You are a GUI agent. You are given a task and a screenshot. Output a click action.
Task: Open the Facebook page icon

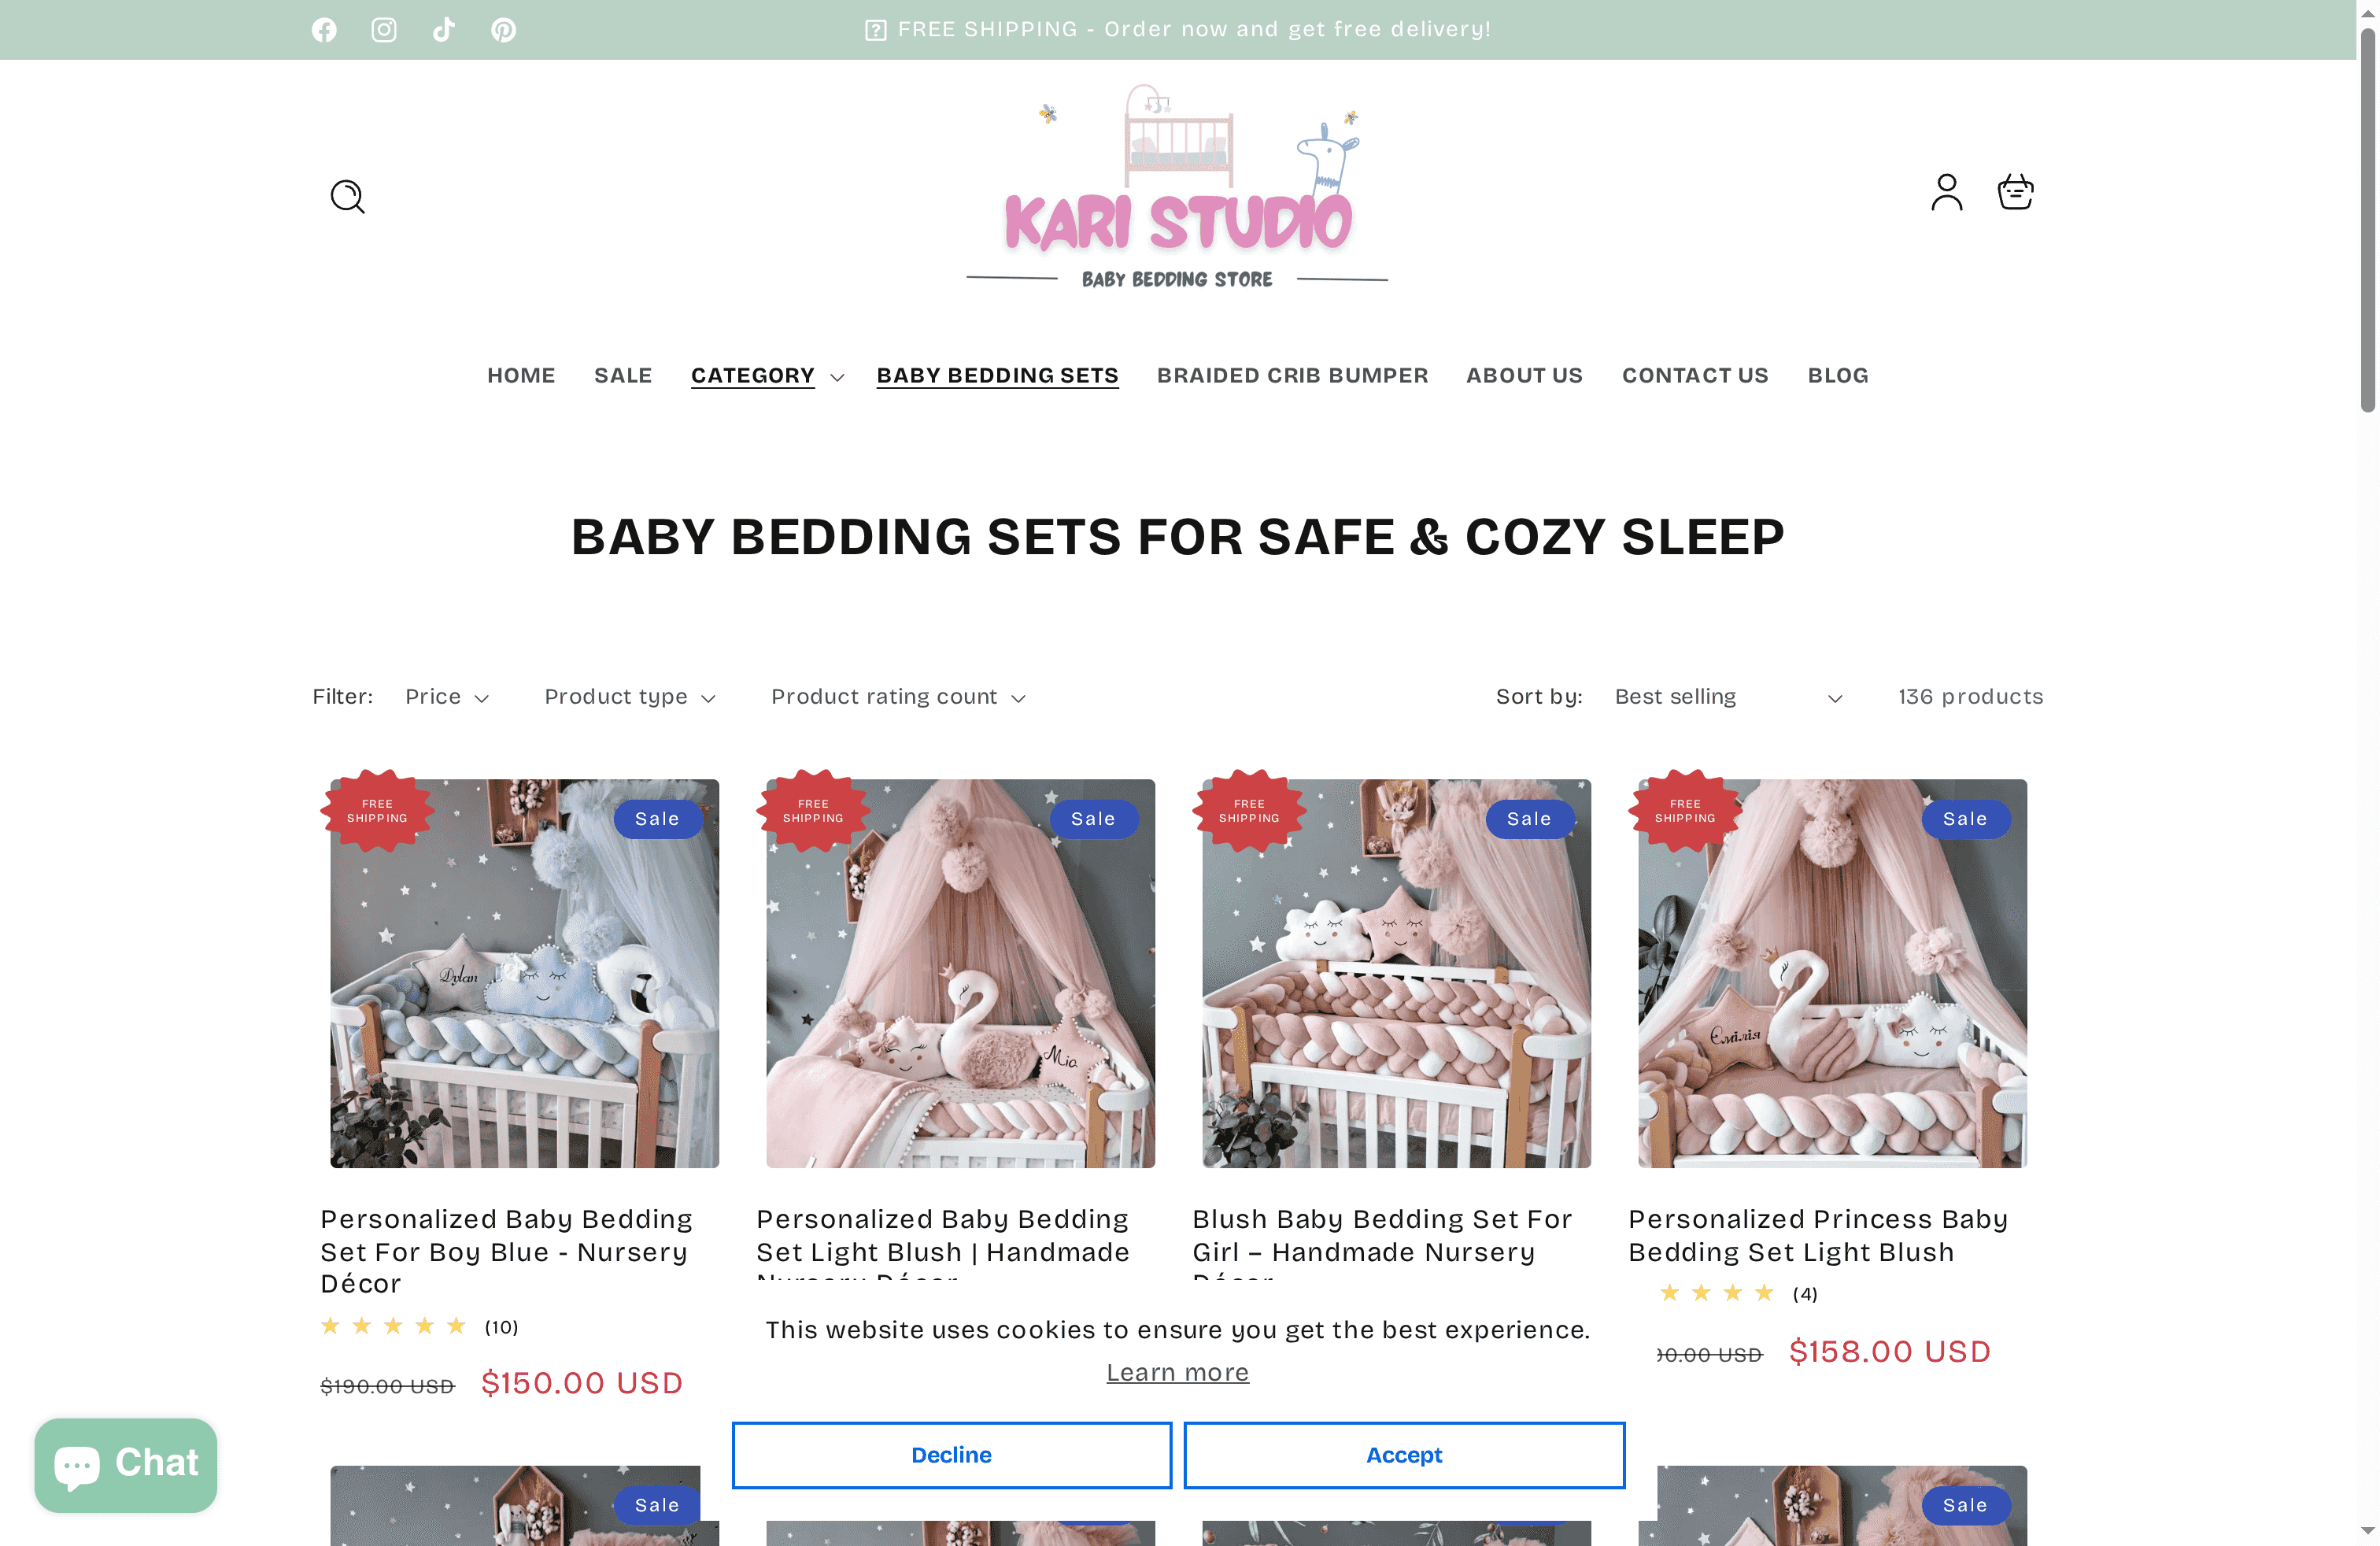coord(324,30)
